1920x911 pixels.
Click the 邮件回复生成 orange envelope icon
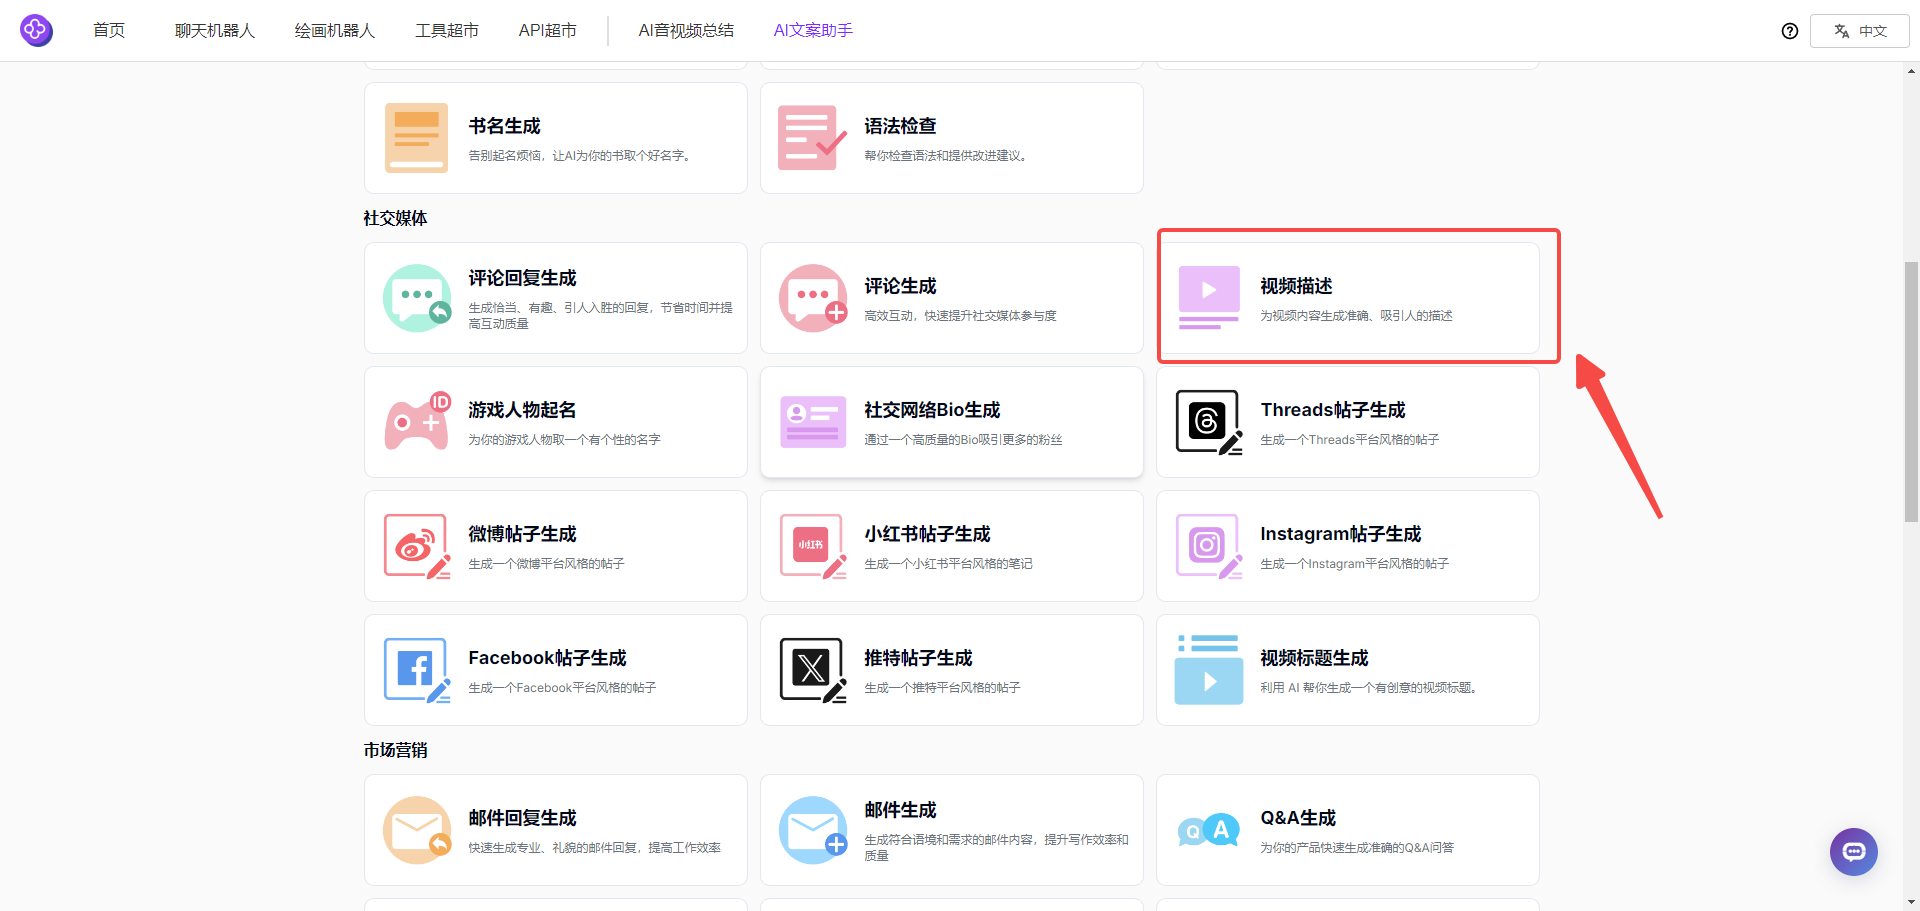tap(417, 830)
